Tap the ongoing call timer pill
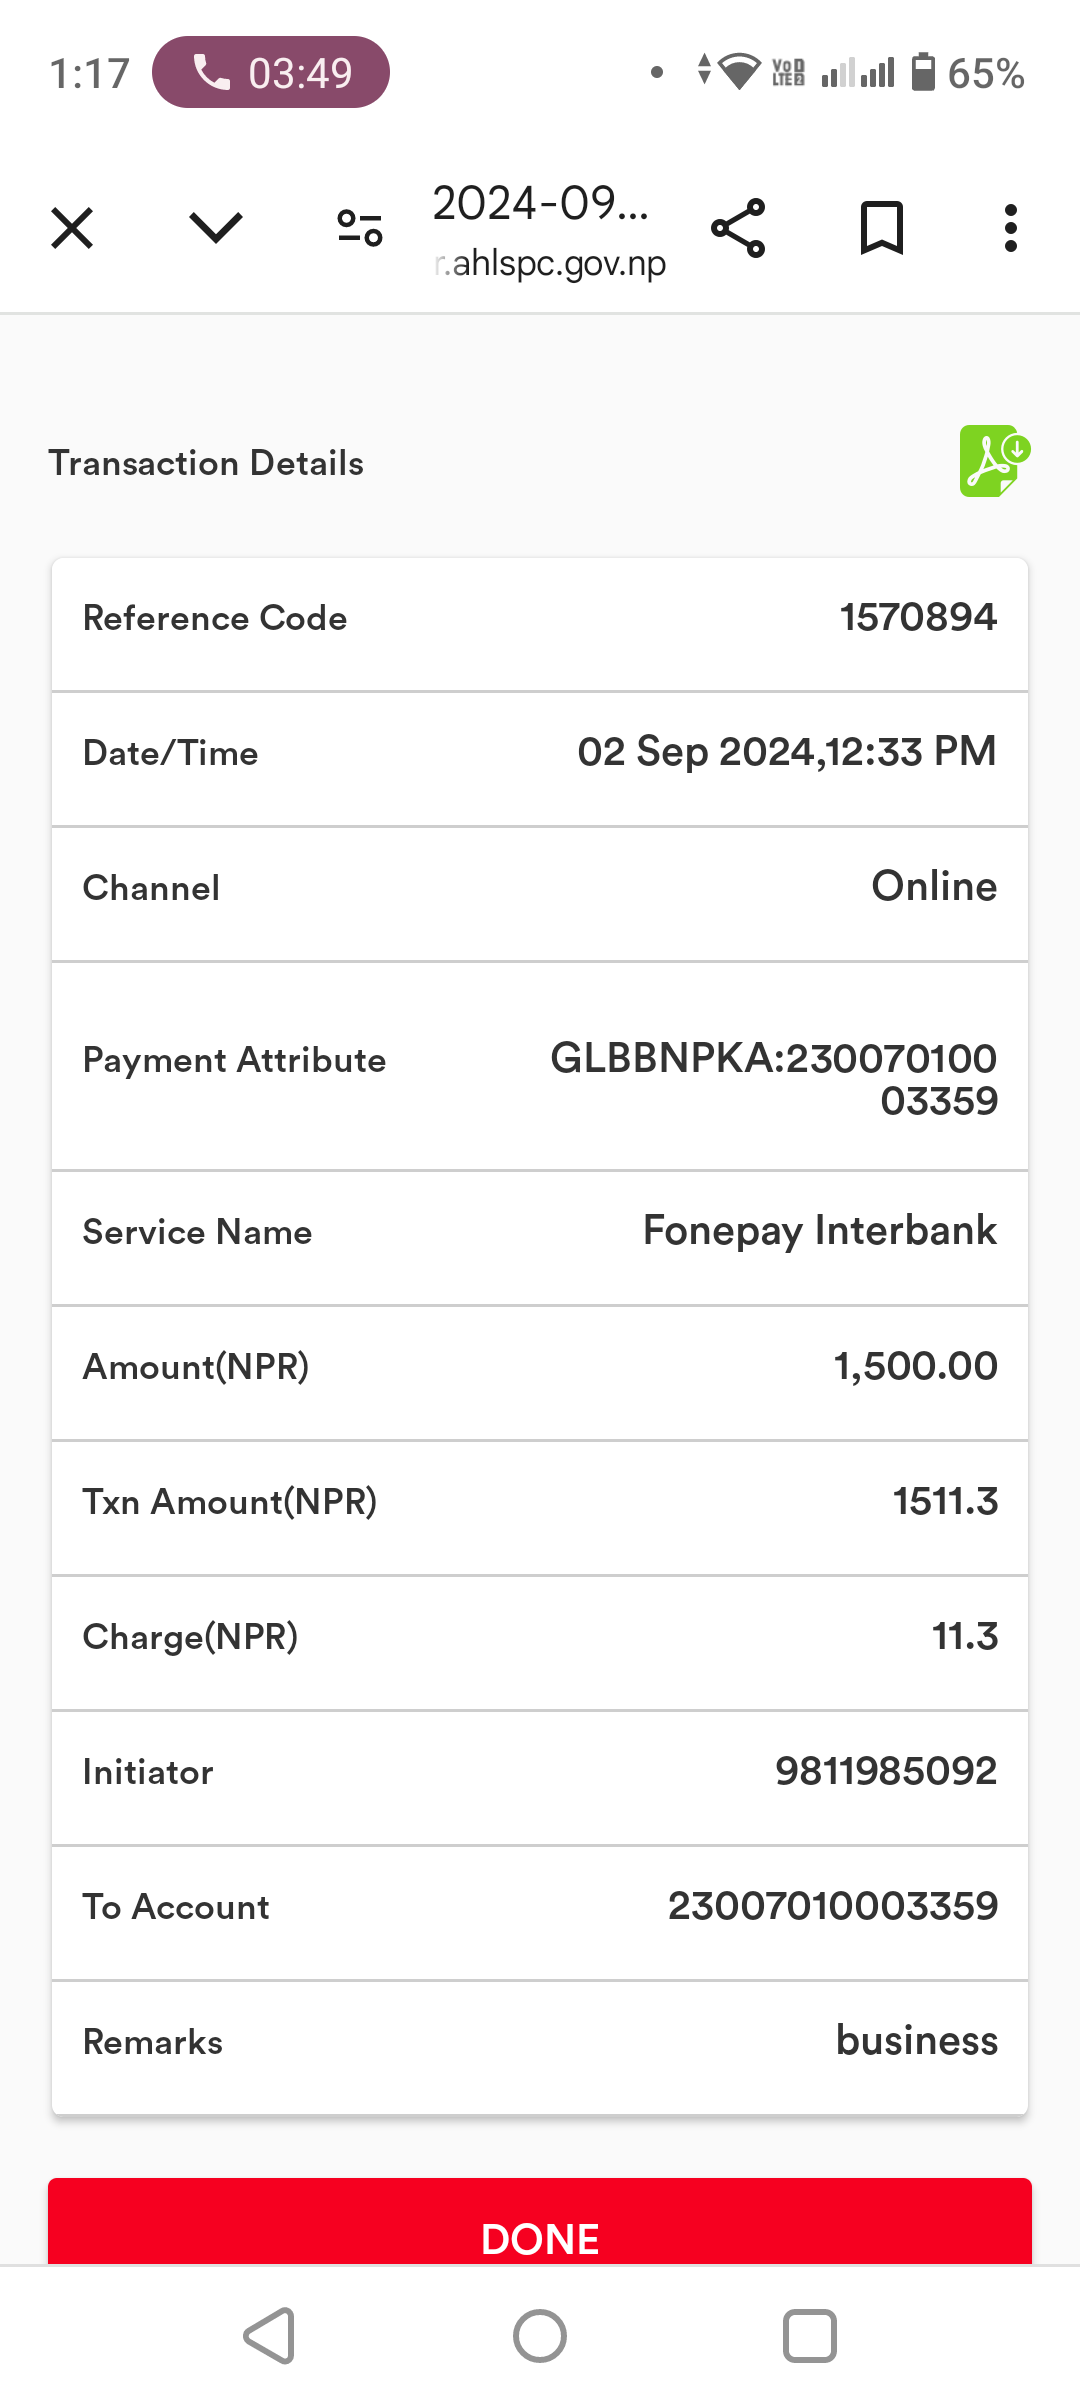This screenshot has height=2408, width=1080. (x=271, y=72)
